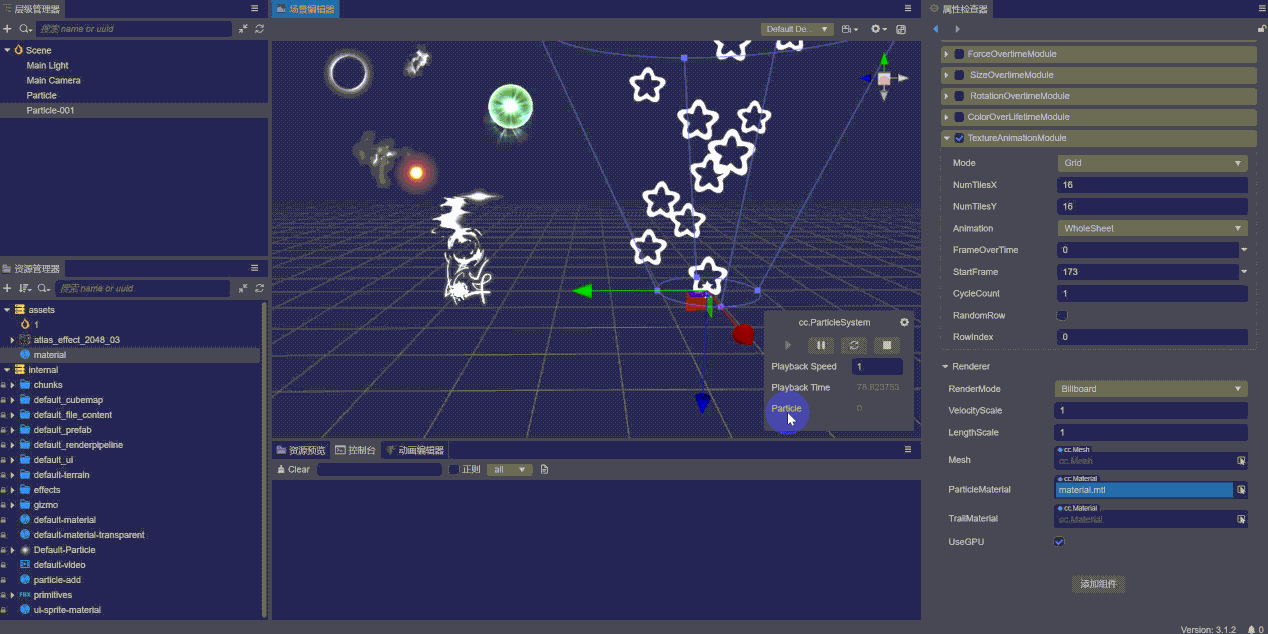Collapse all nodes in hierarchy panel
This screenshot has height=634, width=1268.
point(243,29)
